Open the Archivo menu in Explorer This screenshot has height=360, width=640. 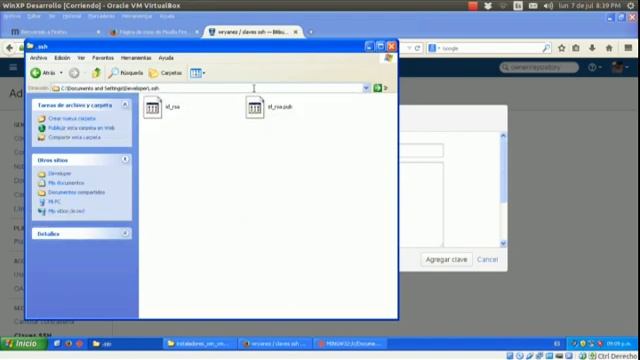click(x=38, y=58)
